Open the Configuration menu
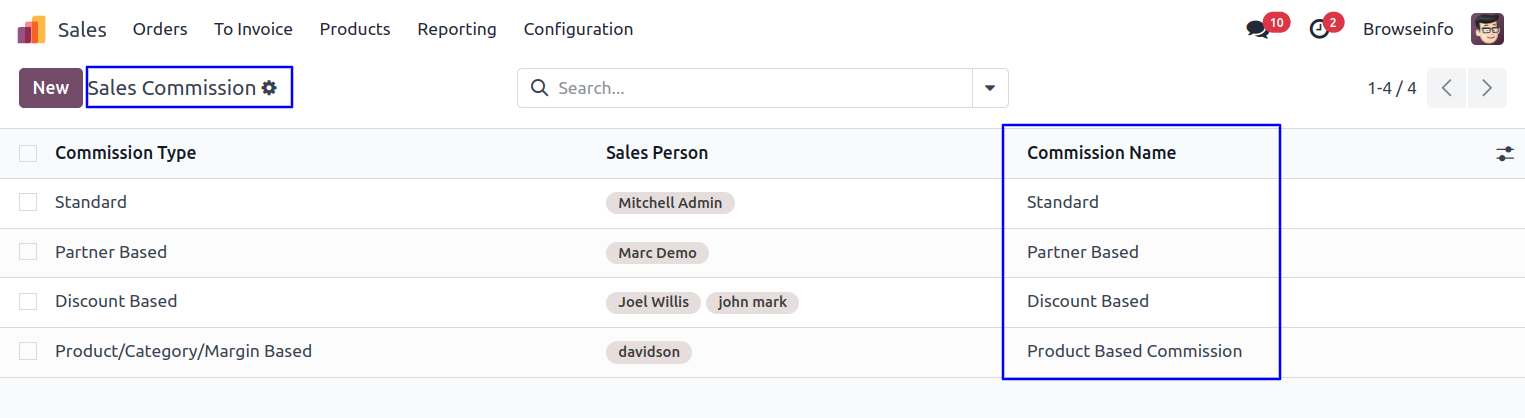This screenshot has height=418, width=1525. click(x=578, y=29)
